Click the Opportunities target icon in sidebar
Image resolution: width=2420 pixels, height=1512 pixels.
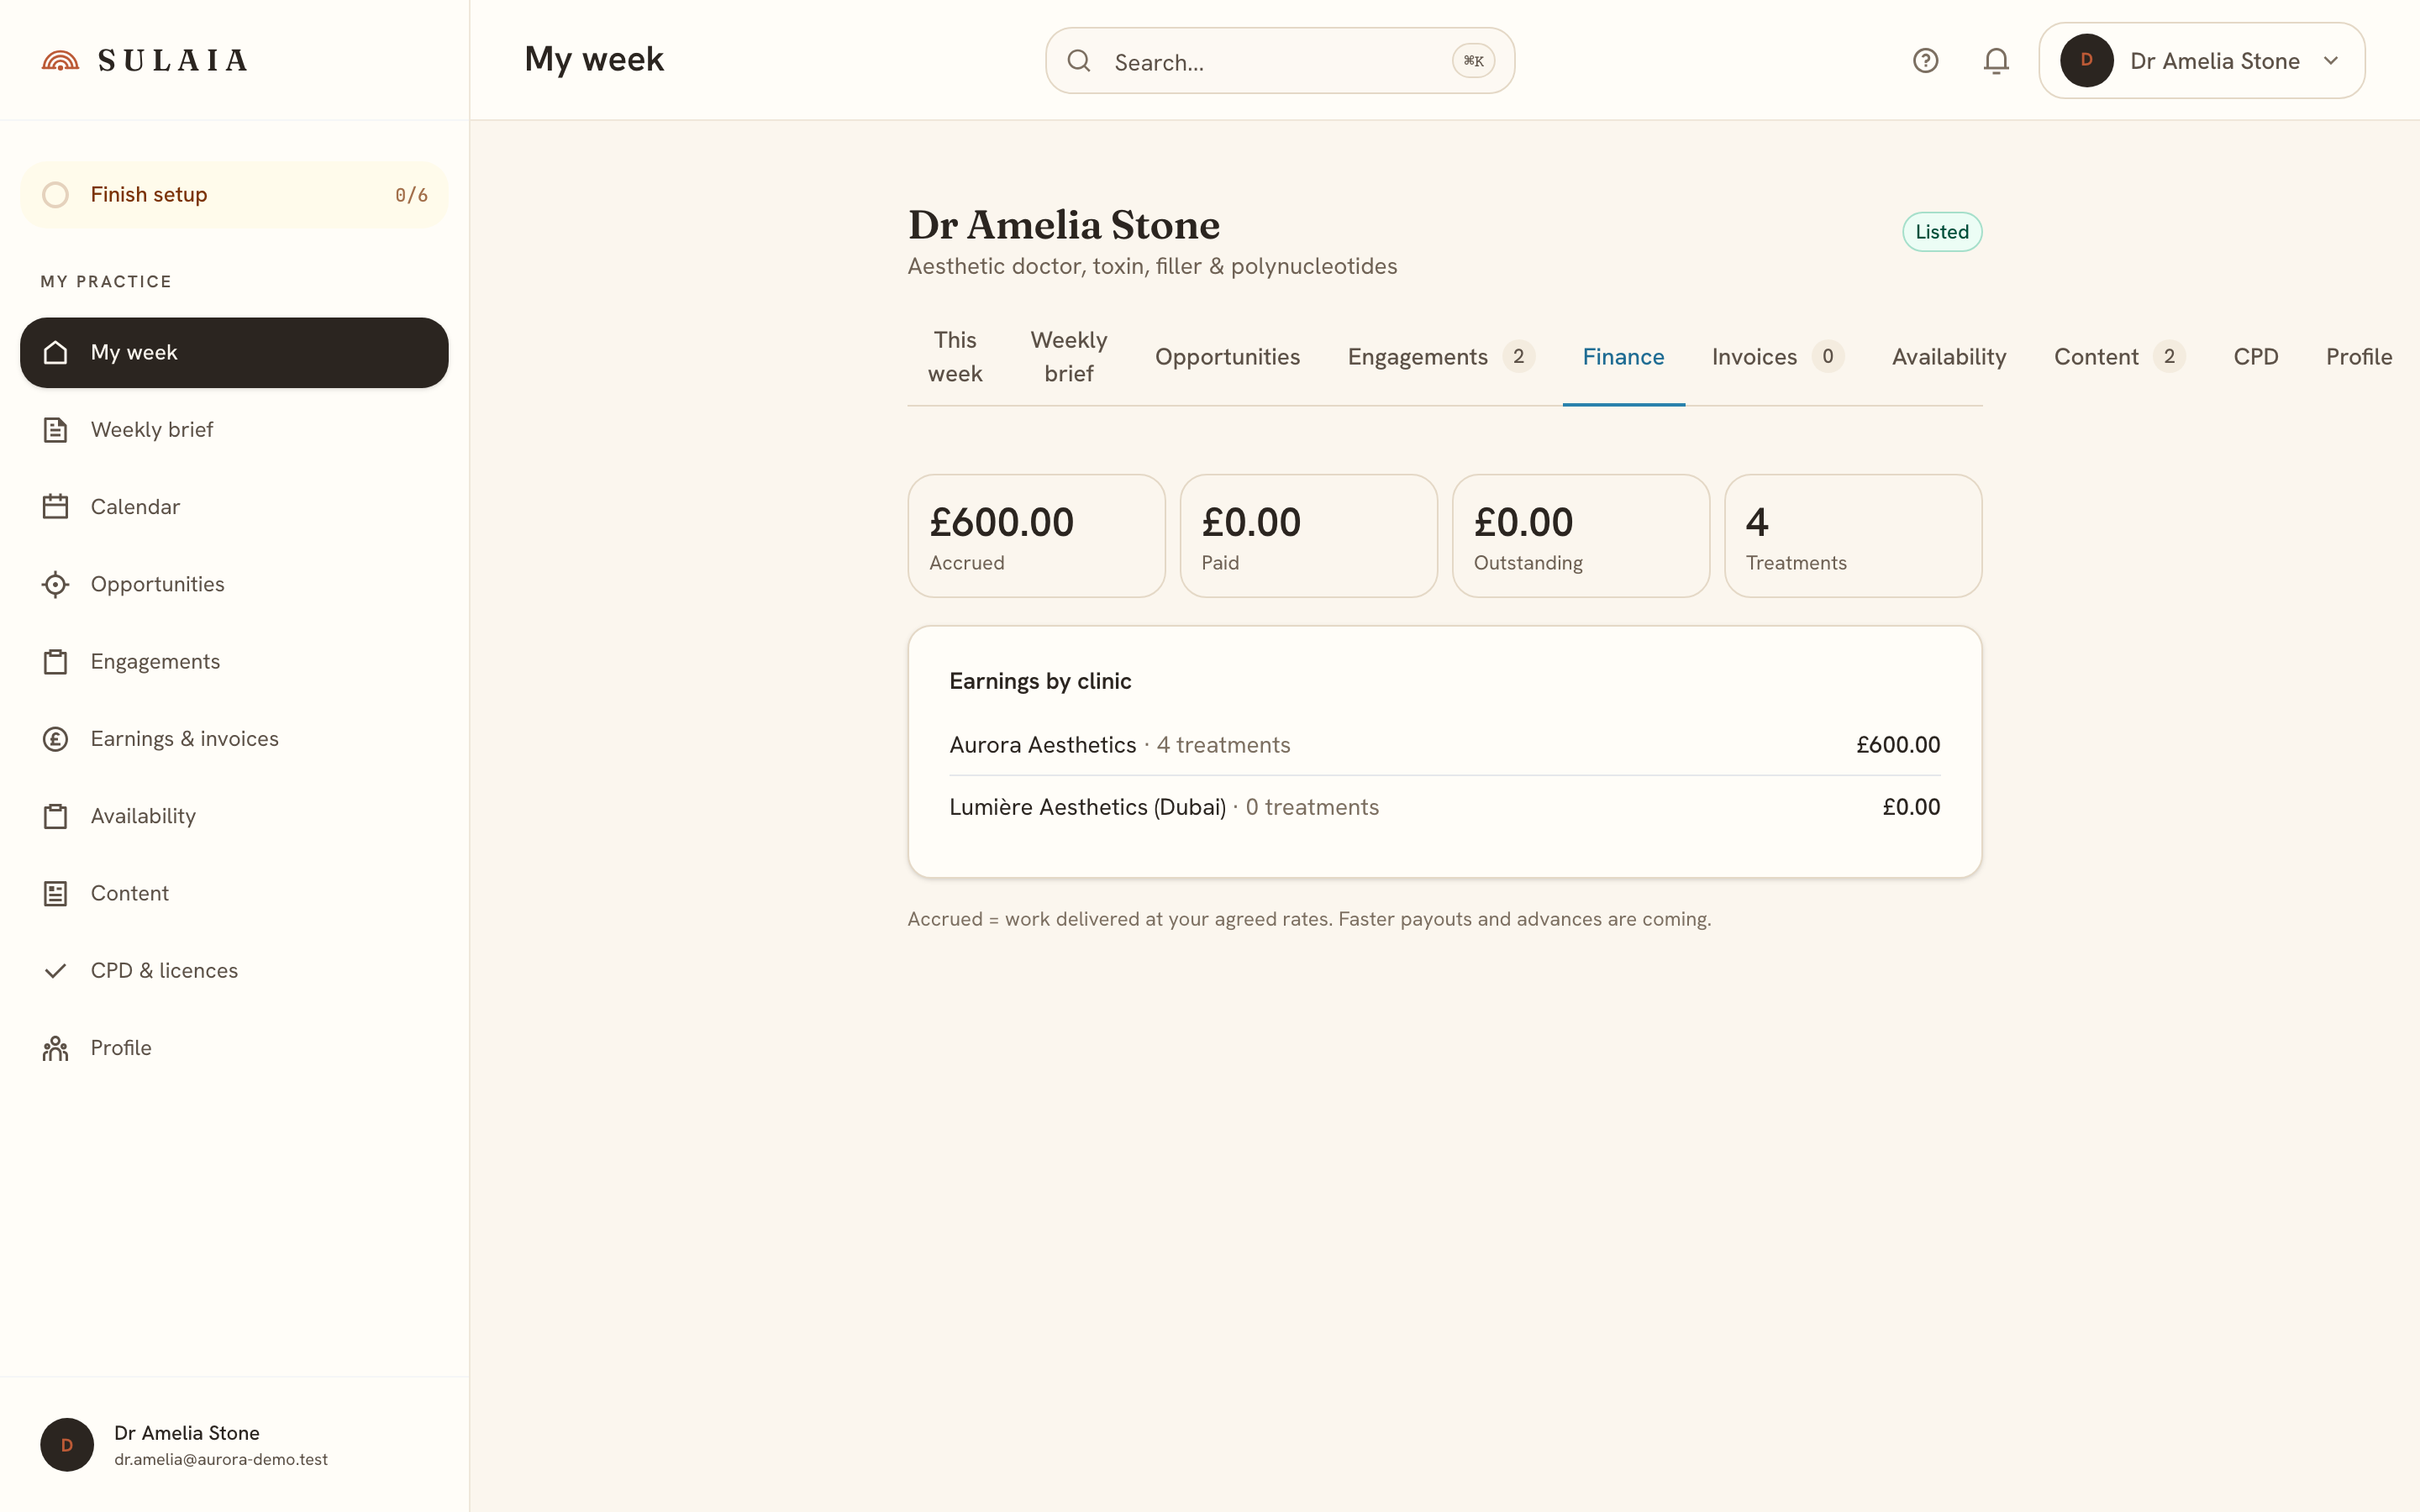55,584
